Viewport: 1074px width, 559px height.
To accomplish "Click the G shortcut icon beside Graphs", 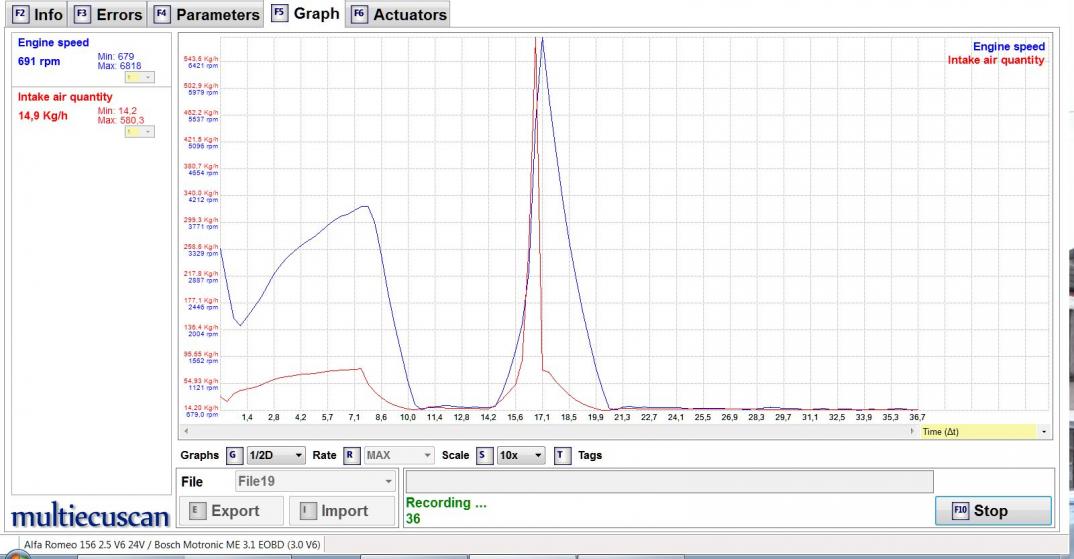I will point(234,455).
